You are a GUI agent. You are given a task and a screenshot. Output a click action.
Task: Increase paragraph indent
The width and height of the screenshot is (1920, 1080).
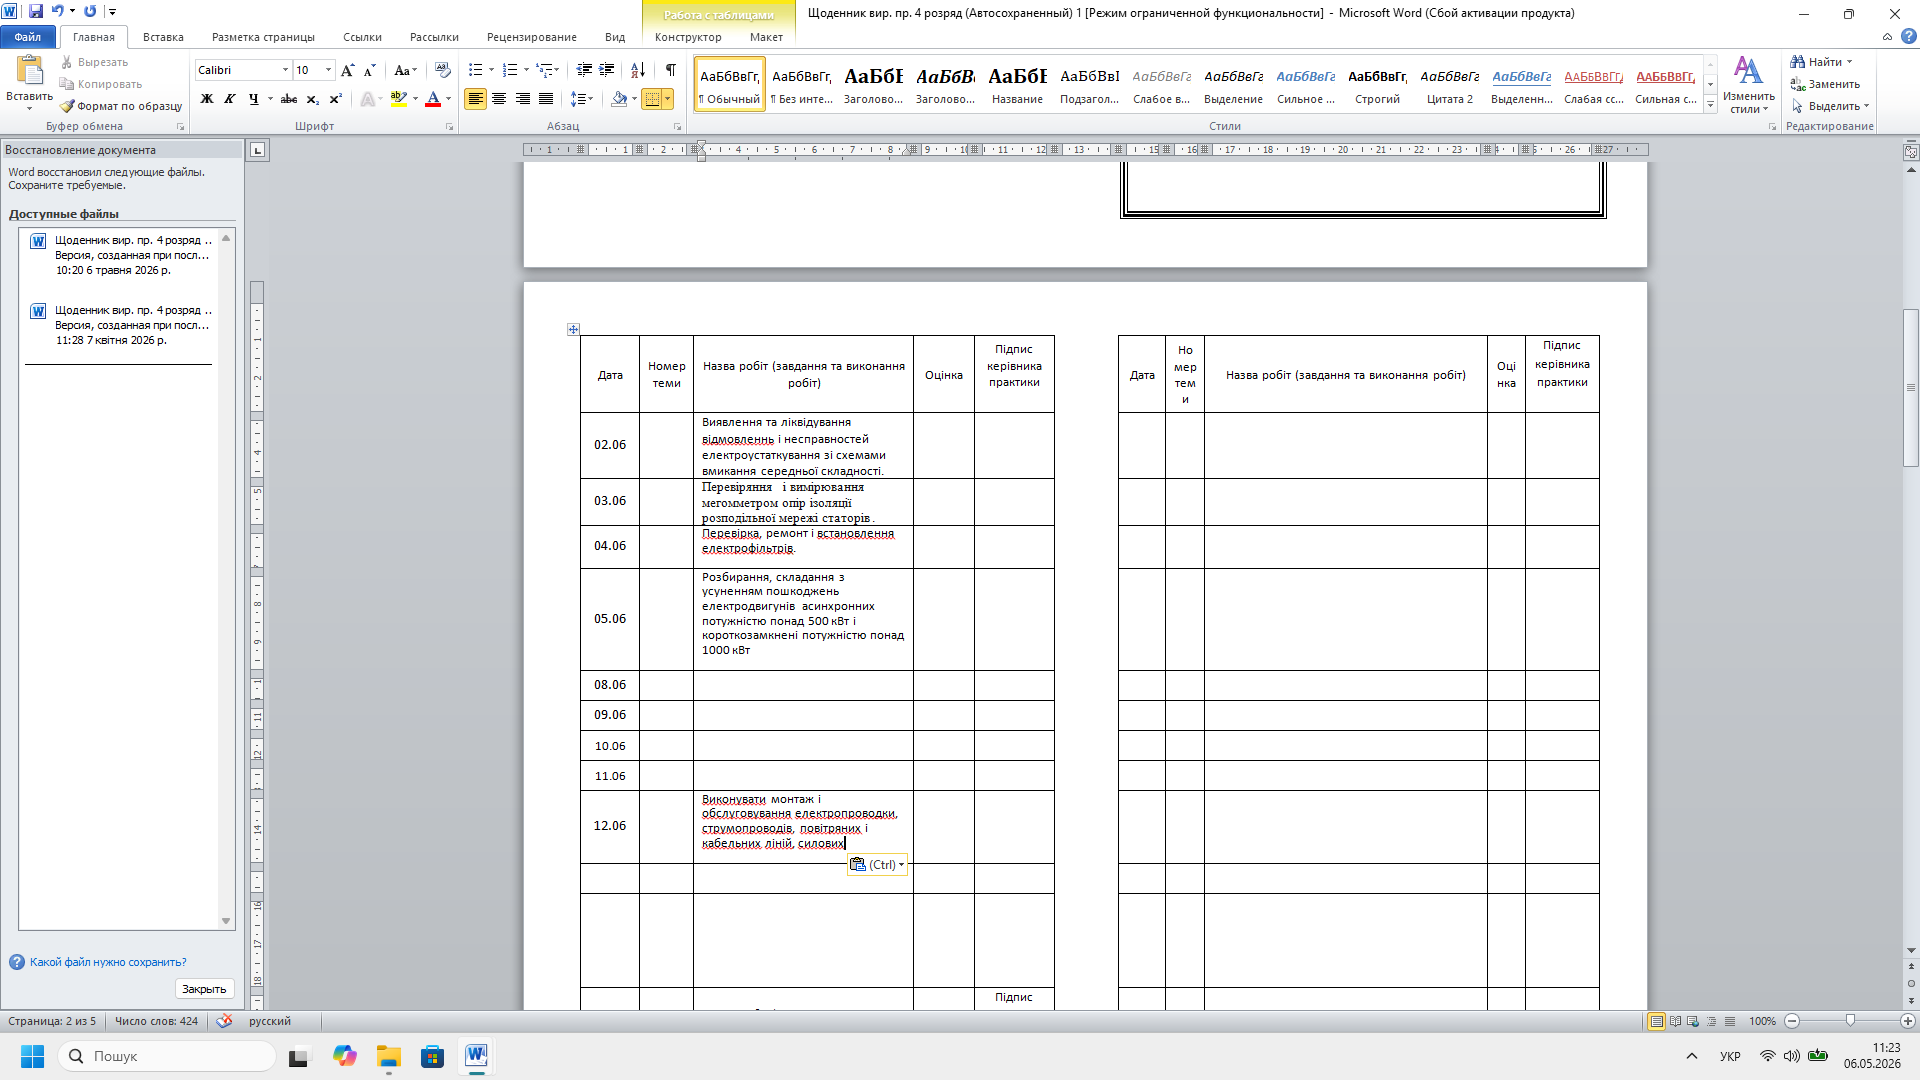click(607, 70)
